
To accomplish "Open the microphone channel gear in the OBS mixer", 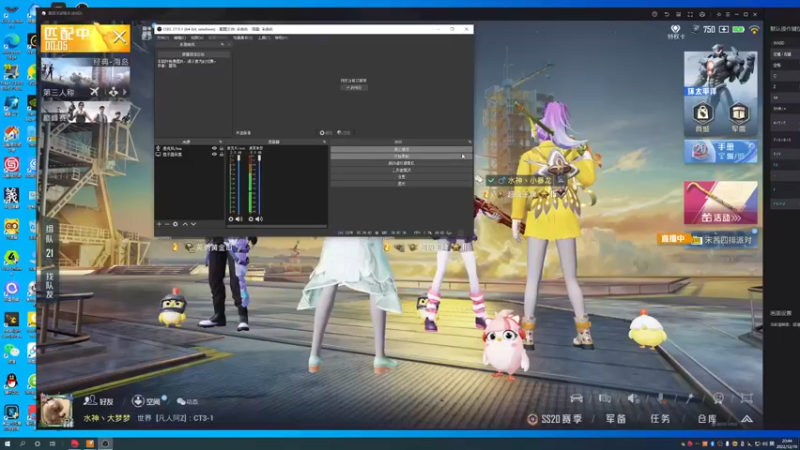I will 231,219.
